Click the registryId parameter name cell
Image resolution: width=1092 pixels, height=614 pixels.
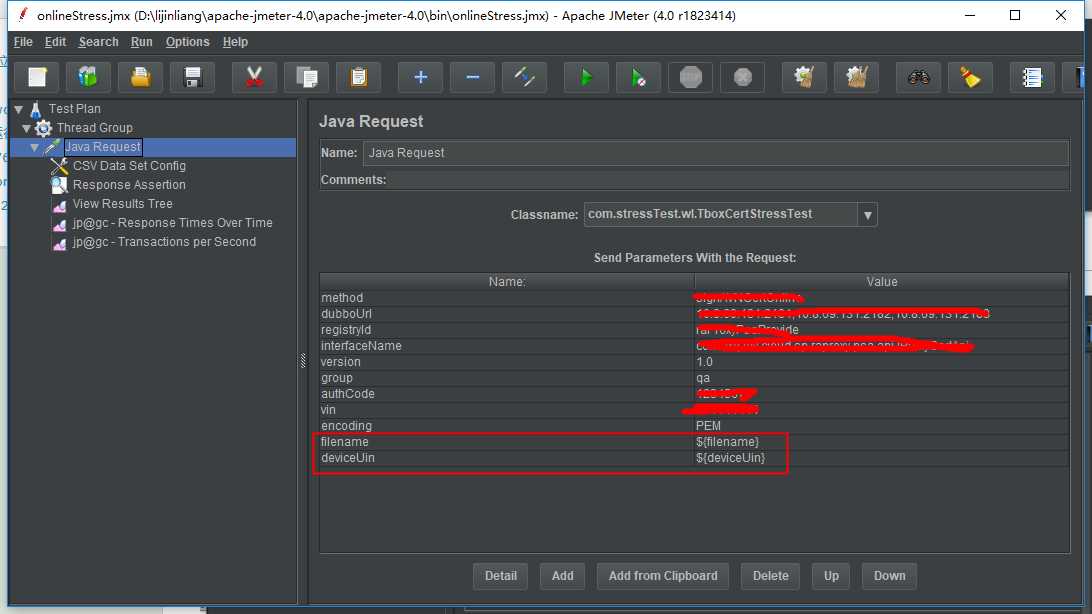[507, 330]
